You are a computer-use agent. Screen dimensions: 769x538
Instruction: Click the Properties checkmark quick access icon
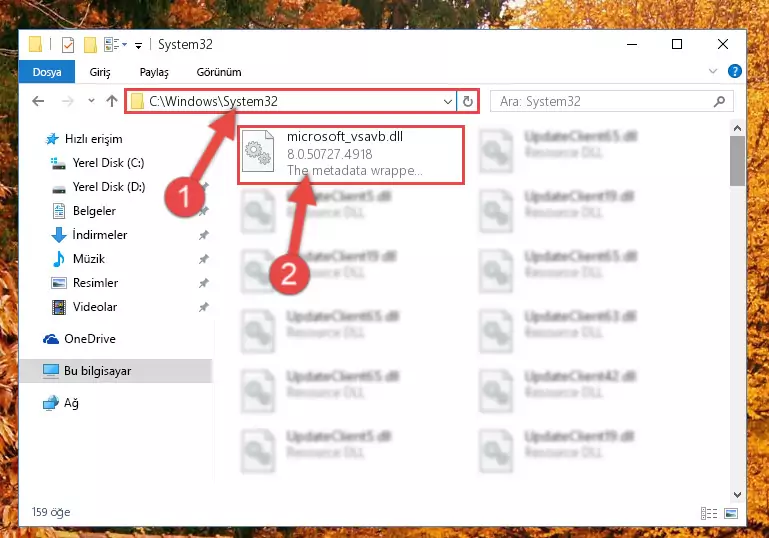pos(68,45)
